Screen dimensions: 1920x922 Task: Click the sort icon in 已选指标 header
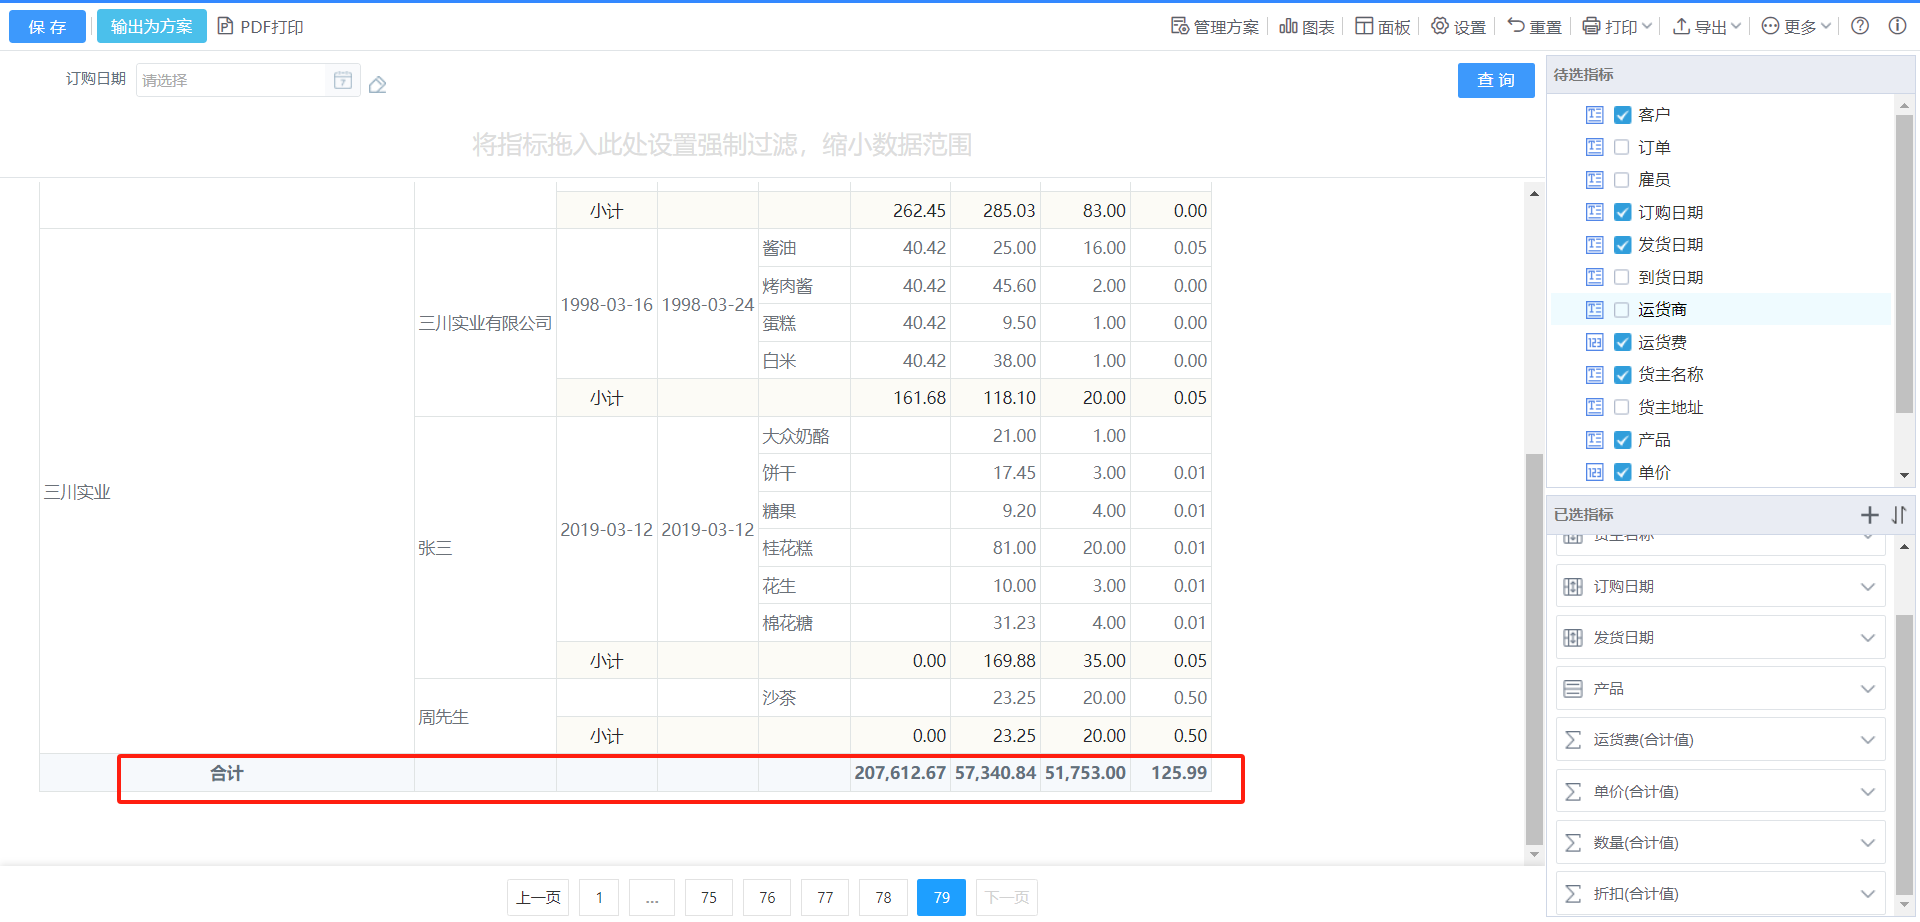tap(1899, 515)
